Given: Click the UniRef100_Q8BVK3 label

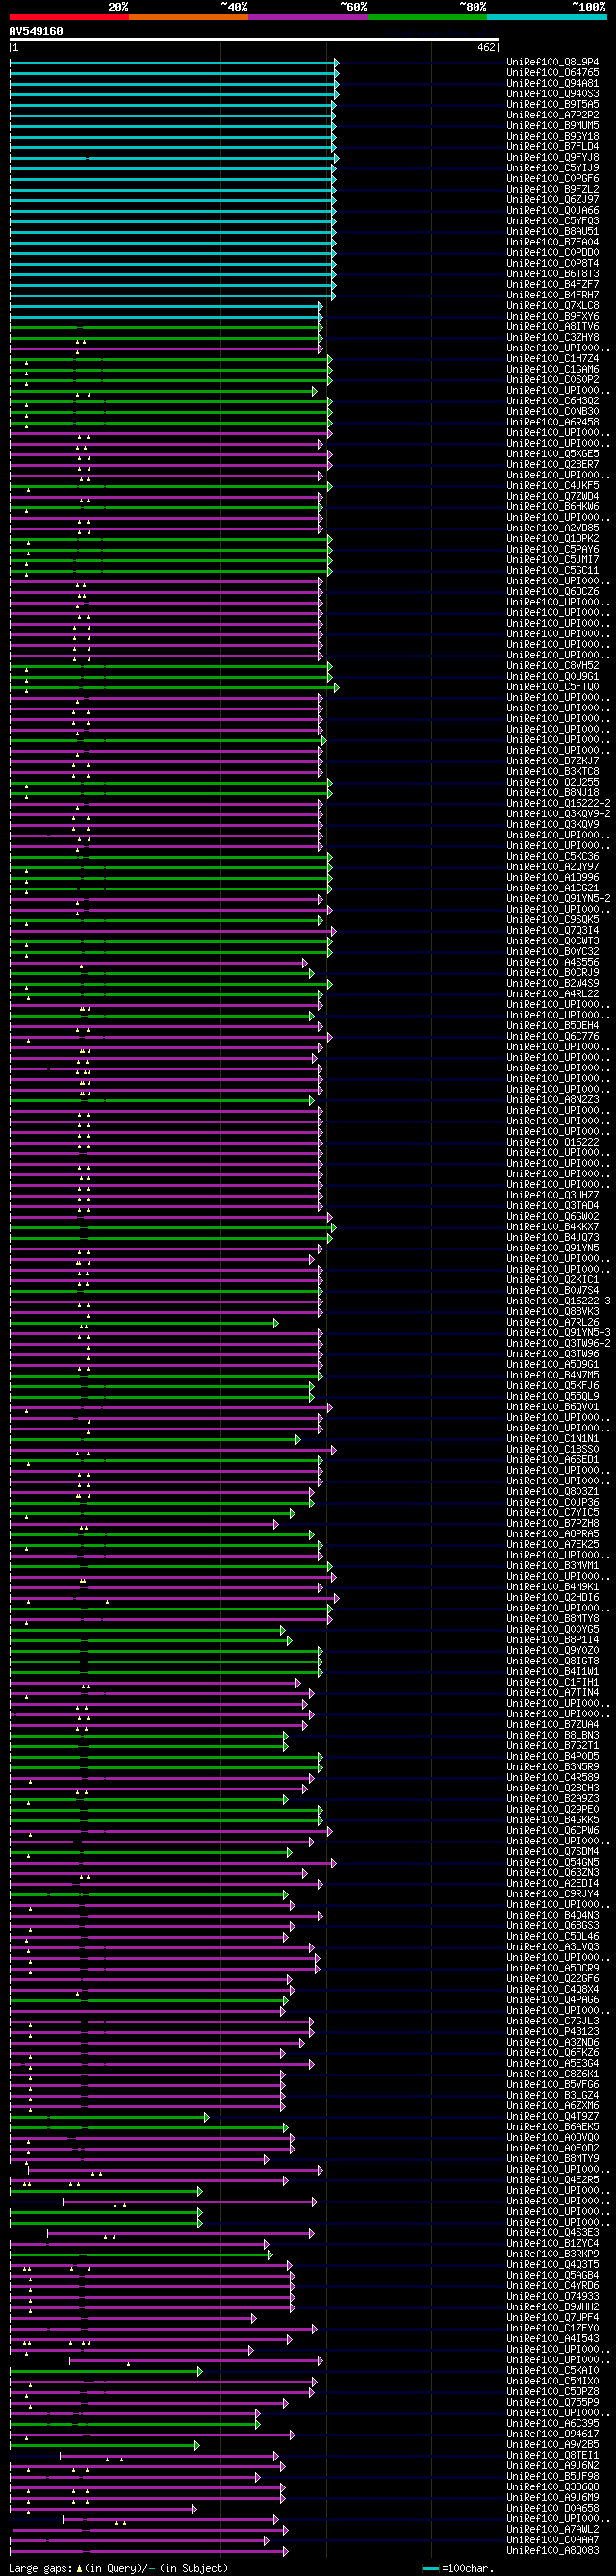Looking at the screenshot, I should tap(553, 1312).
